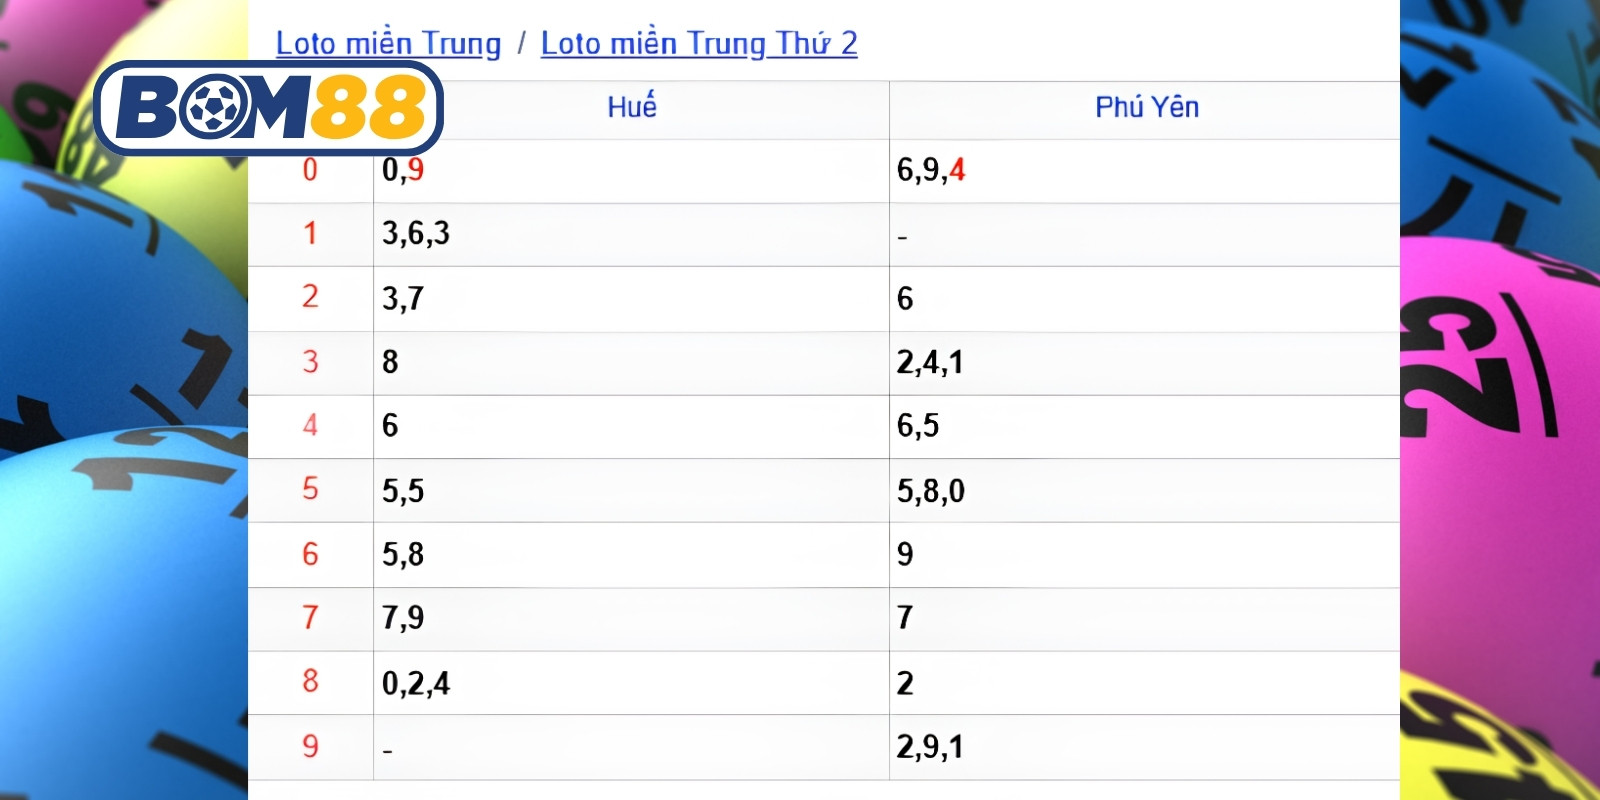Select Phú Yên cell showing 5,8,0

tap(1144, 491)
